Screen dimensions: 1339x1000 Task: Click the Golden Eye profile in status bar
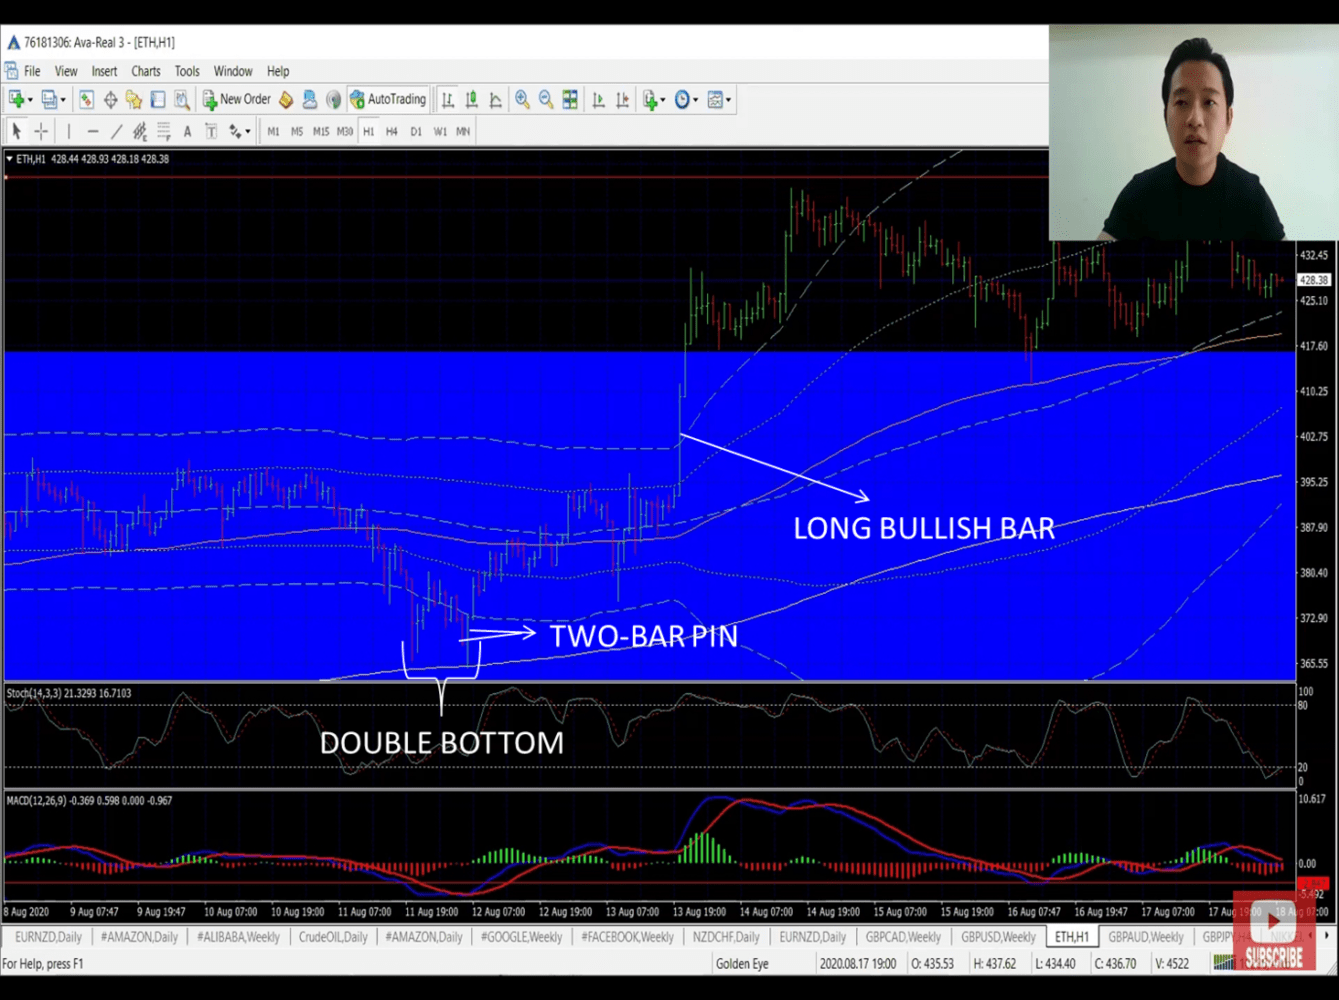click(742, 964)
